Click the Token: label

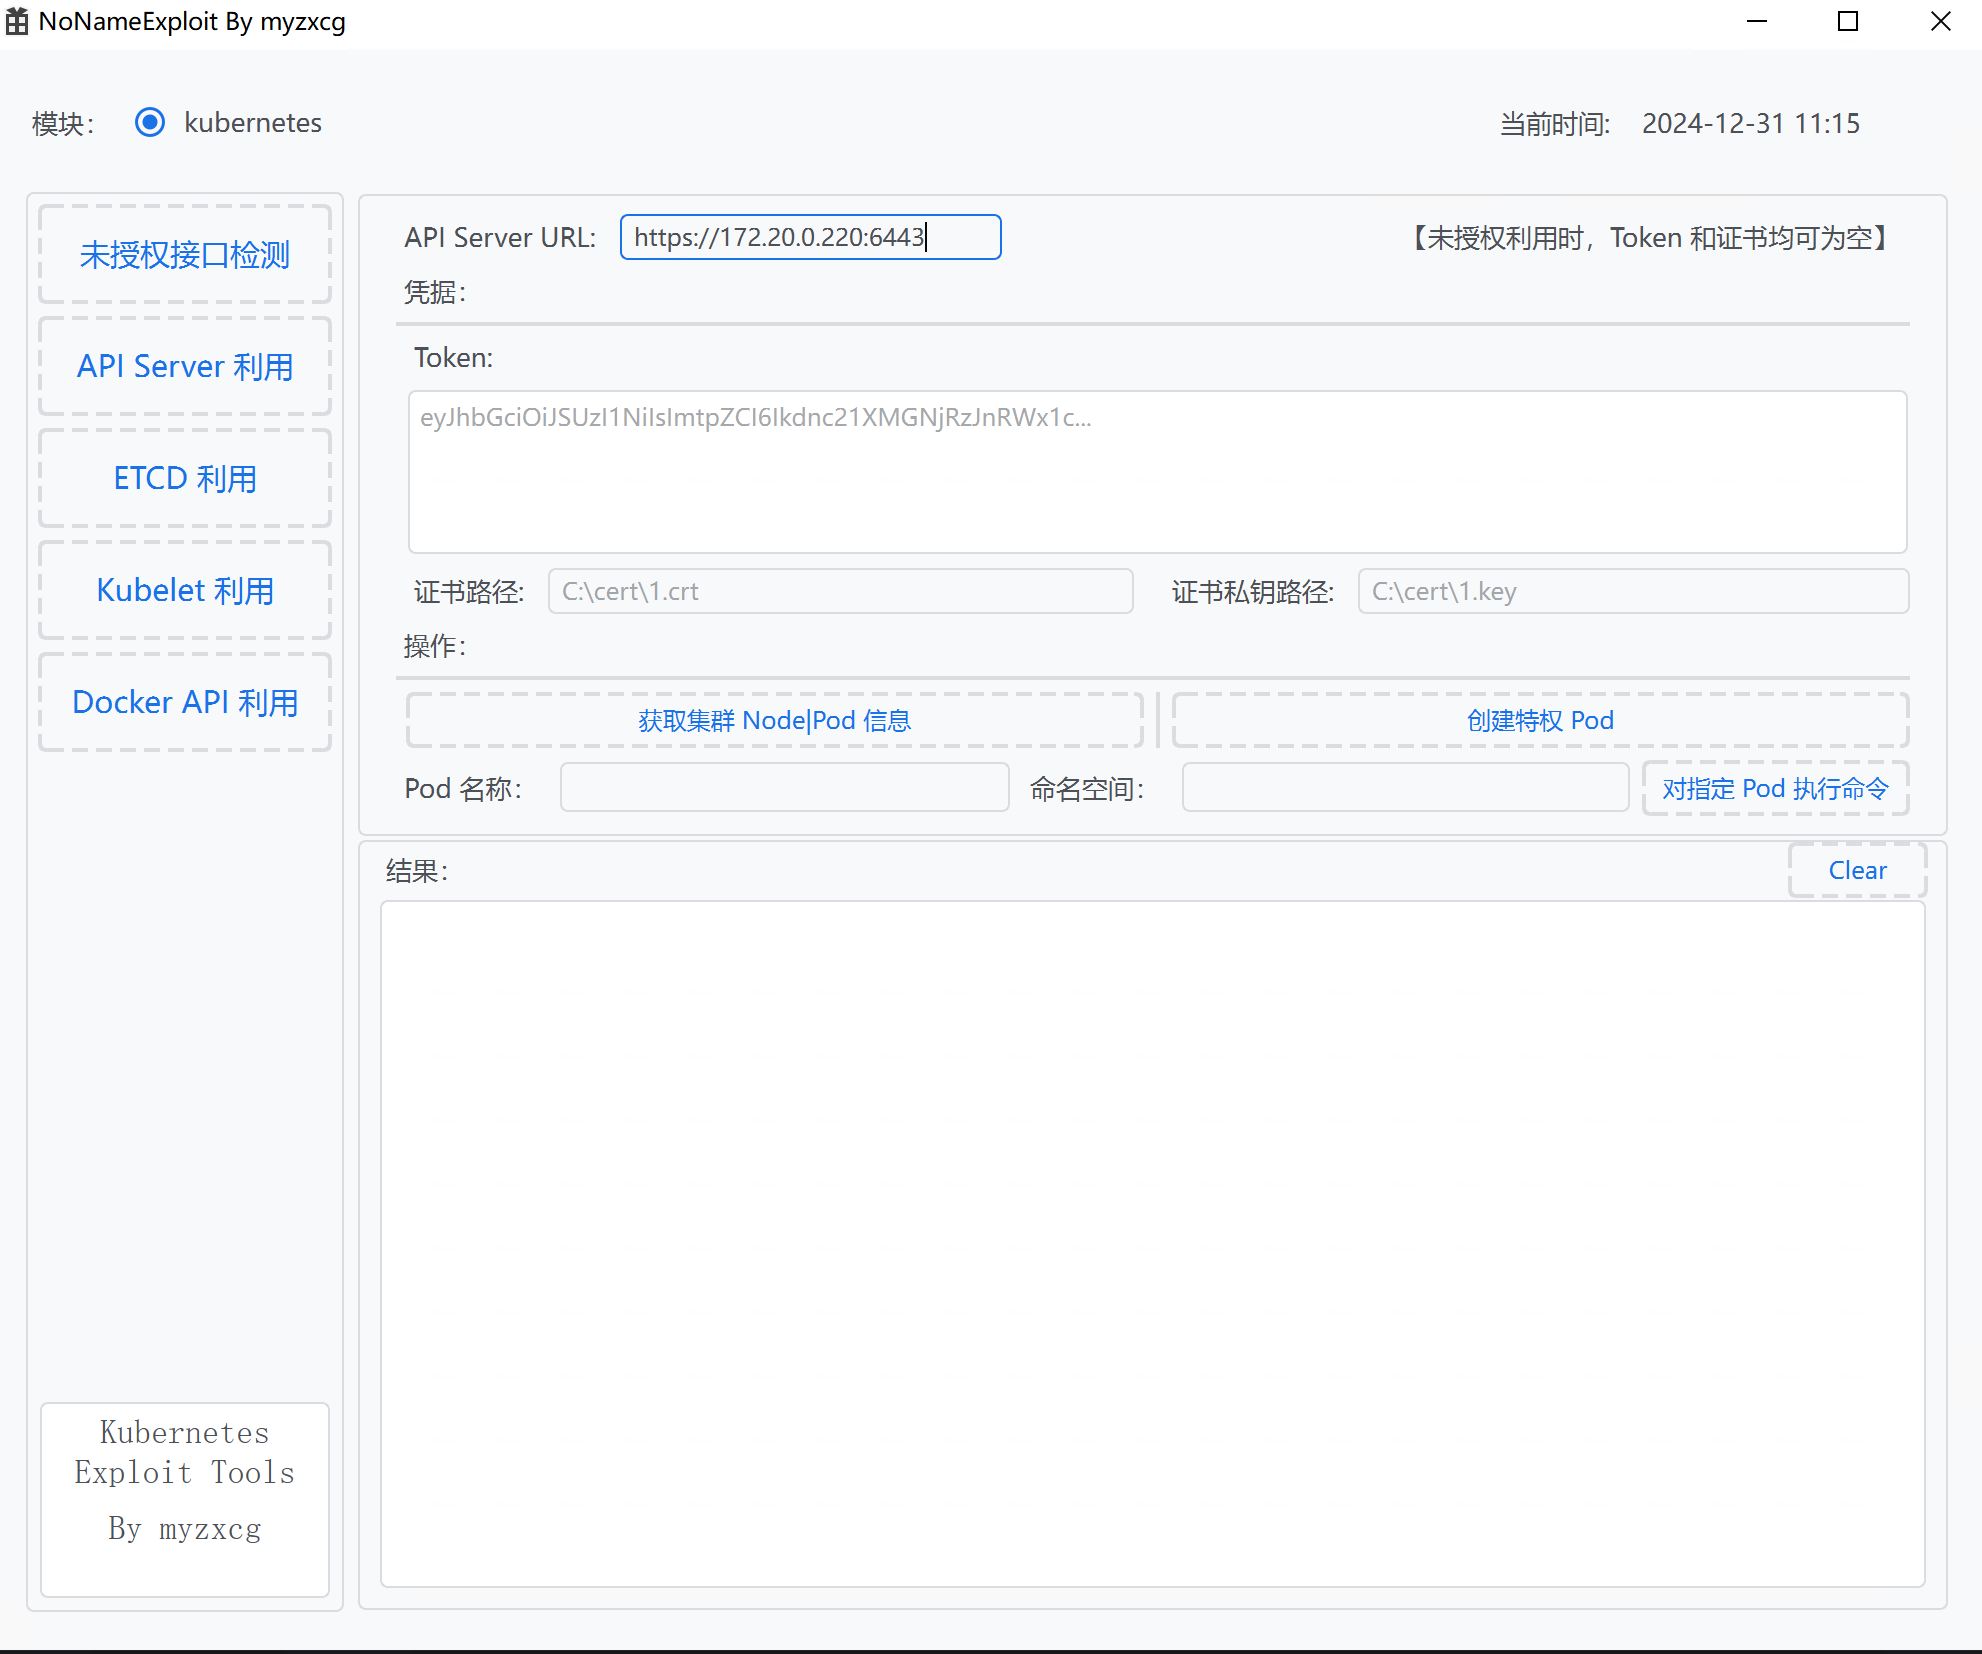(454, 357)
